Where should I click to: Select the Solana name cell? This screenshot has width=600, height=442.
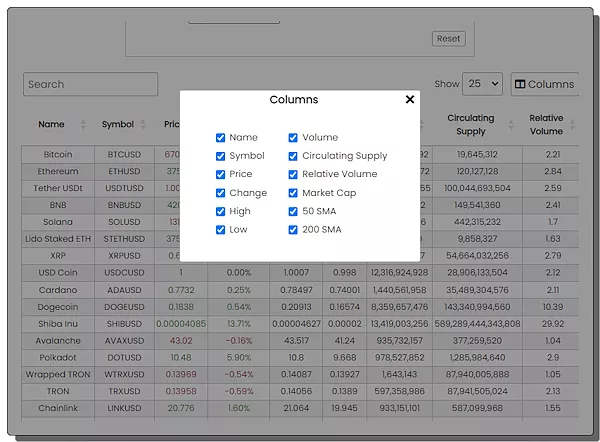(x=58, y=222)
